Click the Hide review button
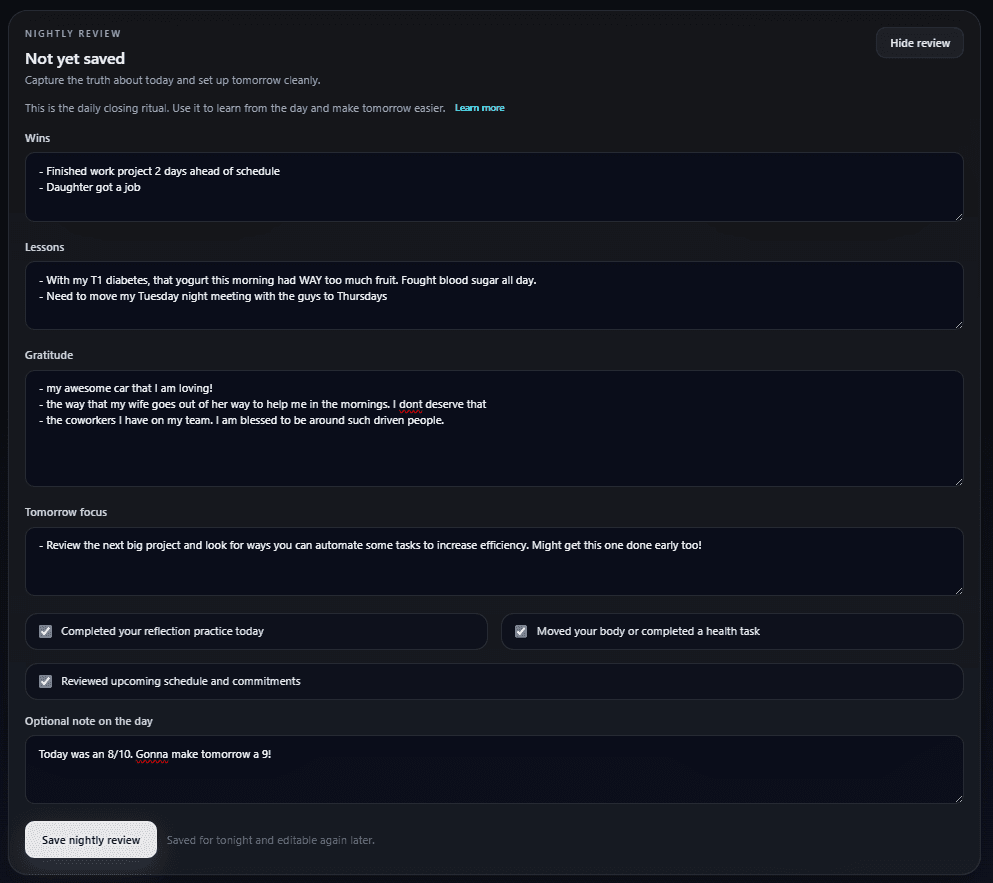 coord(918,42)
